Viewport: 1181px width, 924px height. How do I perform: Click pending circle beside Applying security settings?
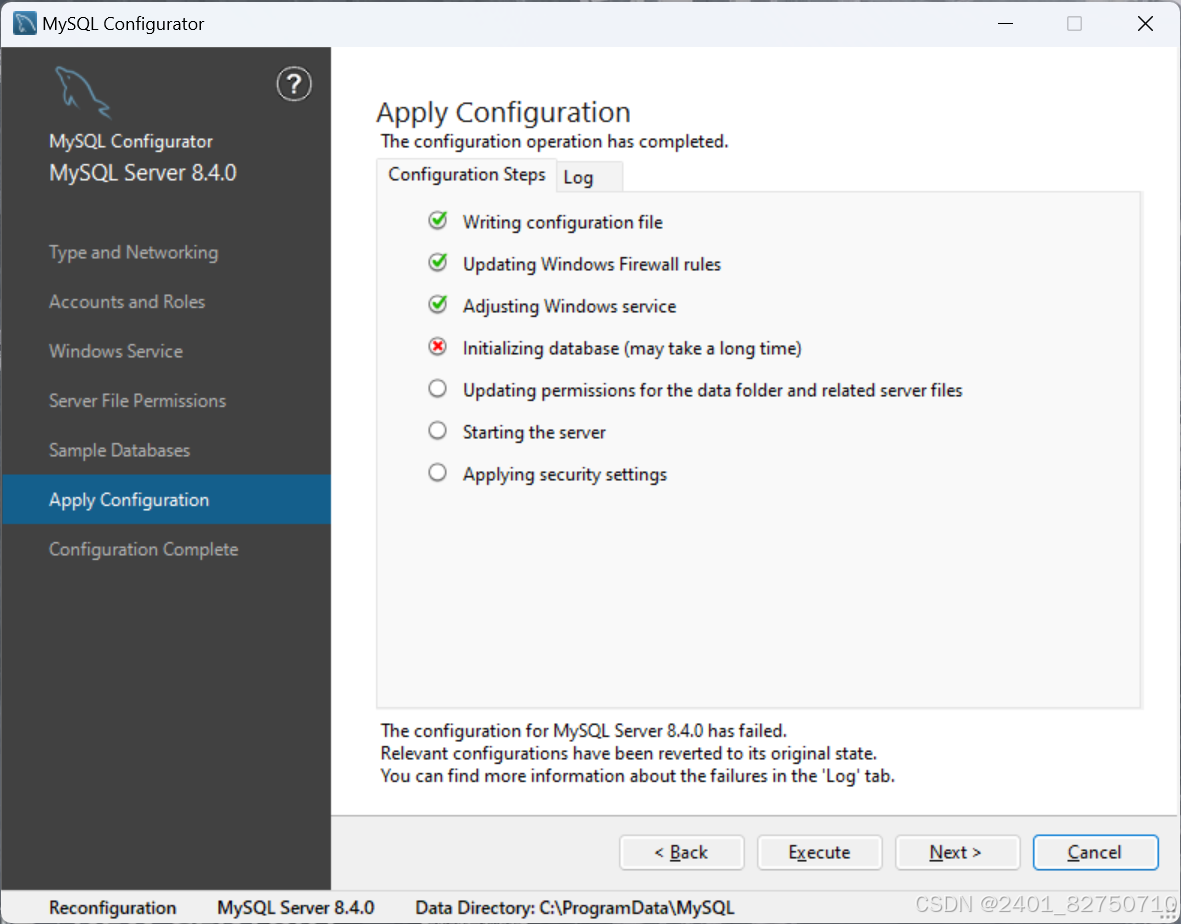coord(438,473)
